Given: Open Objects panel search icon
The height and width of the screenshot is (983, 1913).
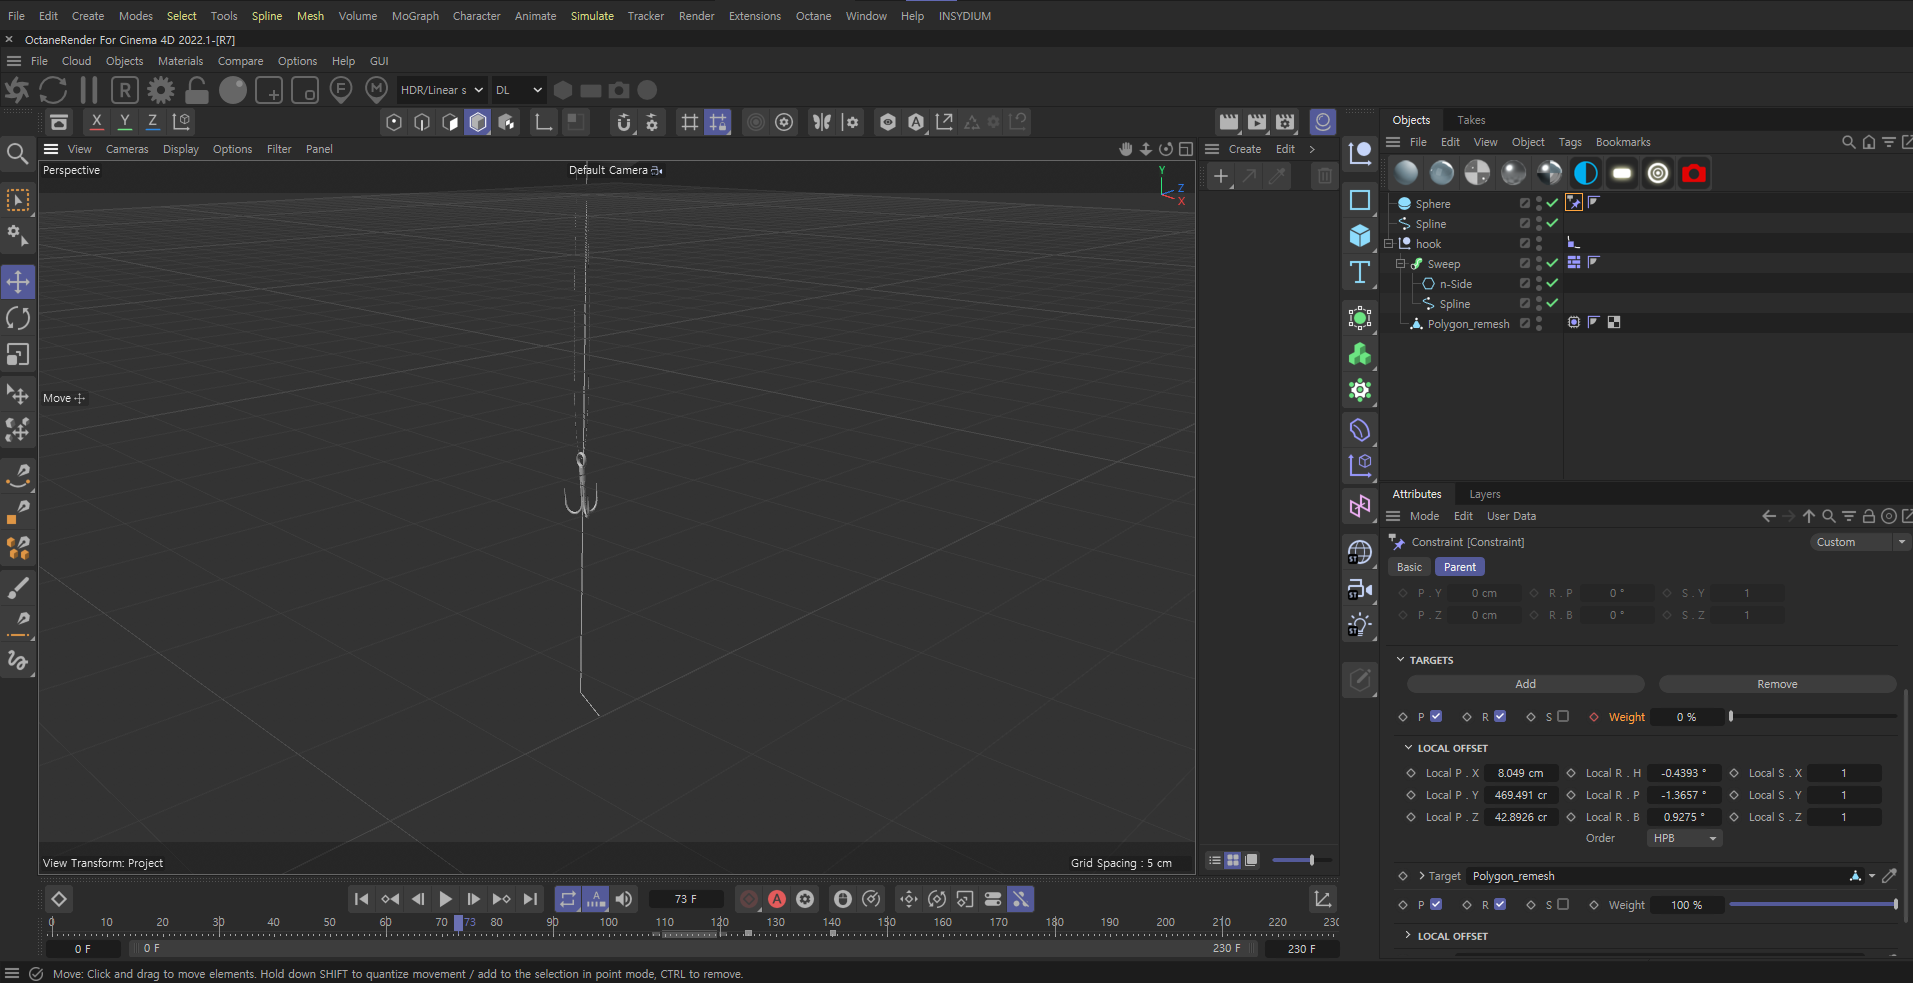Looking at the screenshot, I should pyautogui.click(x=1849, y=142).
